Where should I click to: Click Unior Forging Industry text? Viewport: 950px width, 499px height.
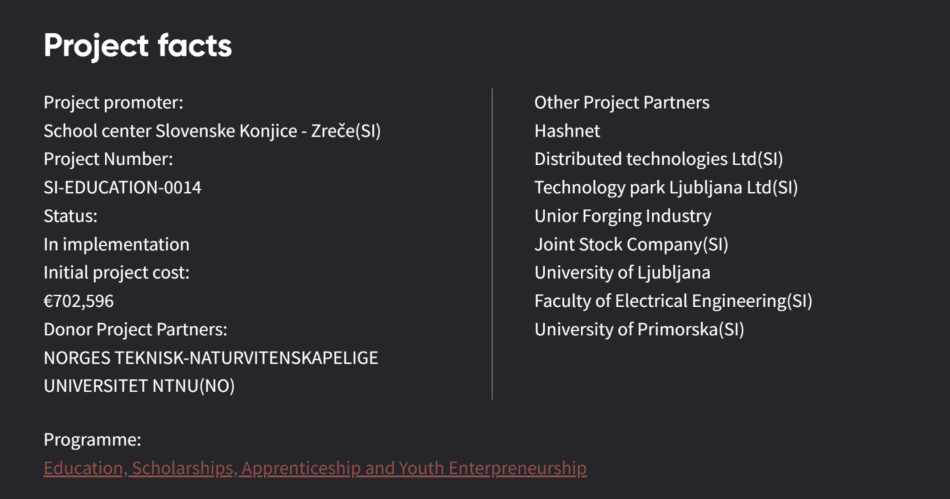(622, 216)
